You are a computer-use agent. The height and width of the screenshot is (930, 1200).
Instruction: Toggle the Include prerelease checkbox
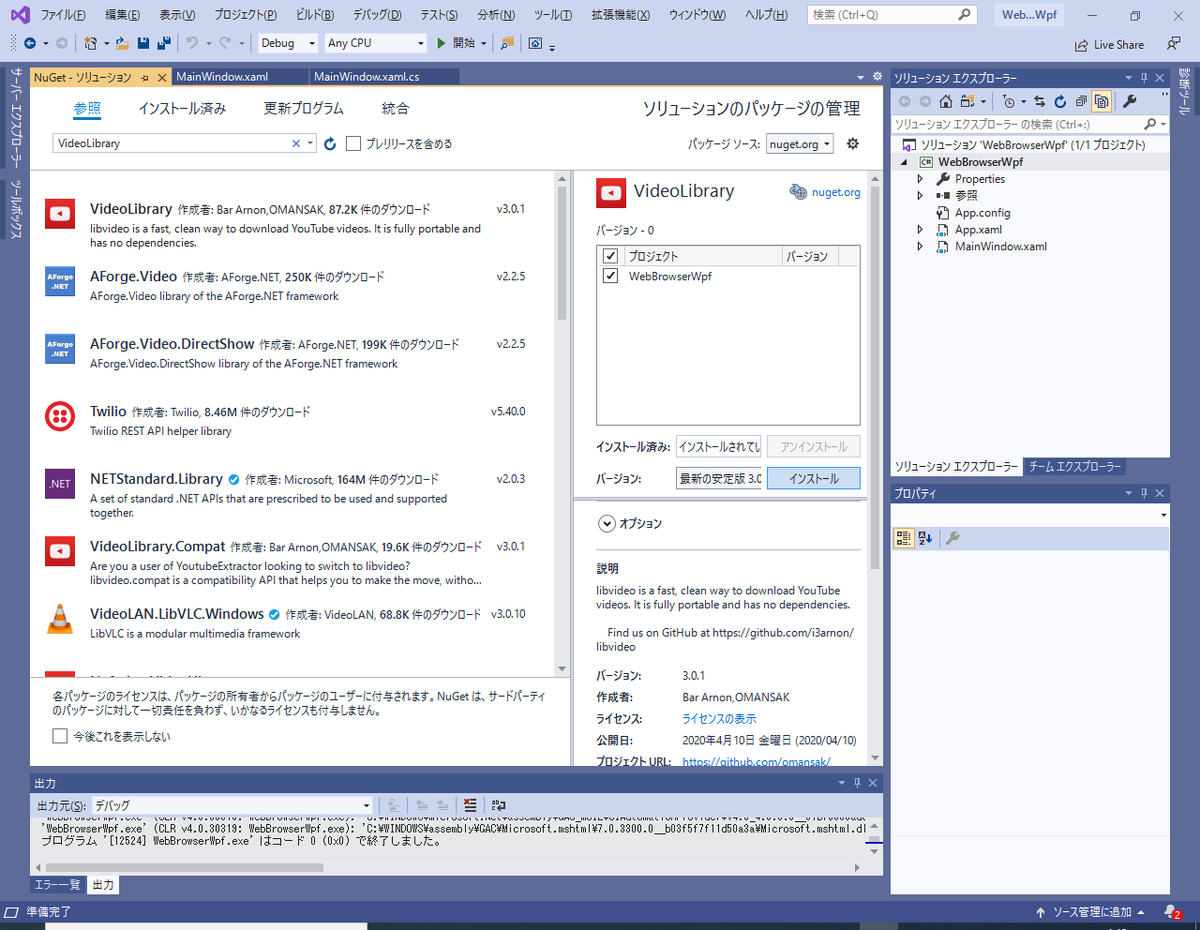pos(353,143)
